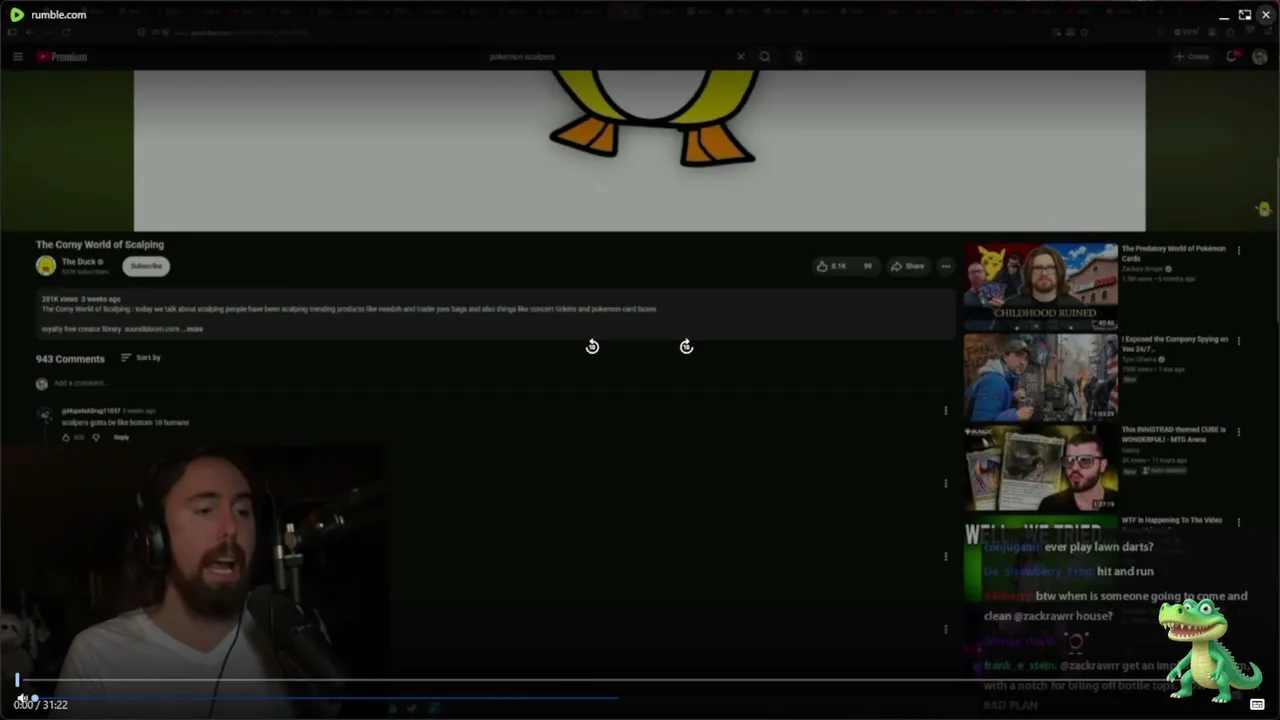Run search with the magnifier icon
The height and width of the screenshot is (720, 1280).
[765, 57]
